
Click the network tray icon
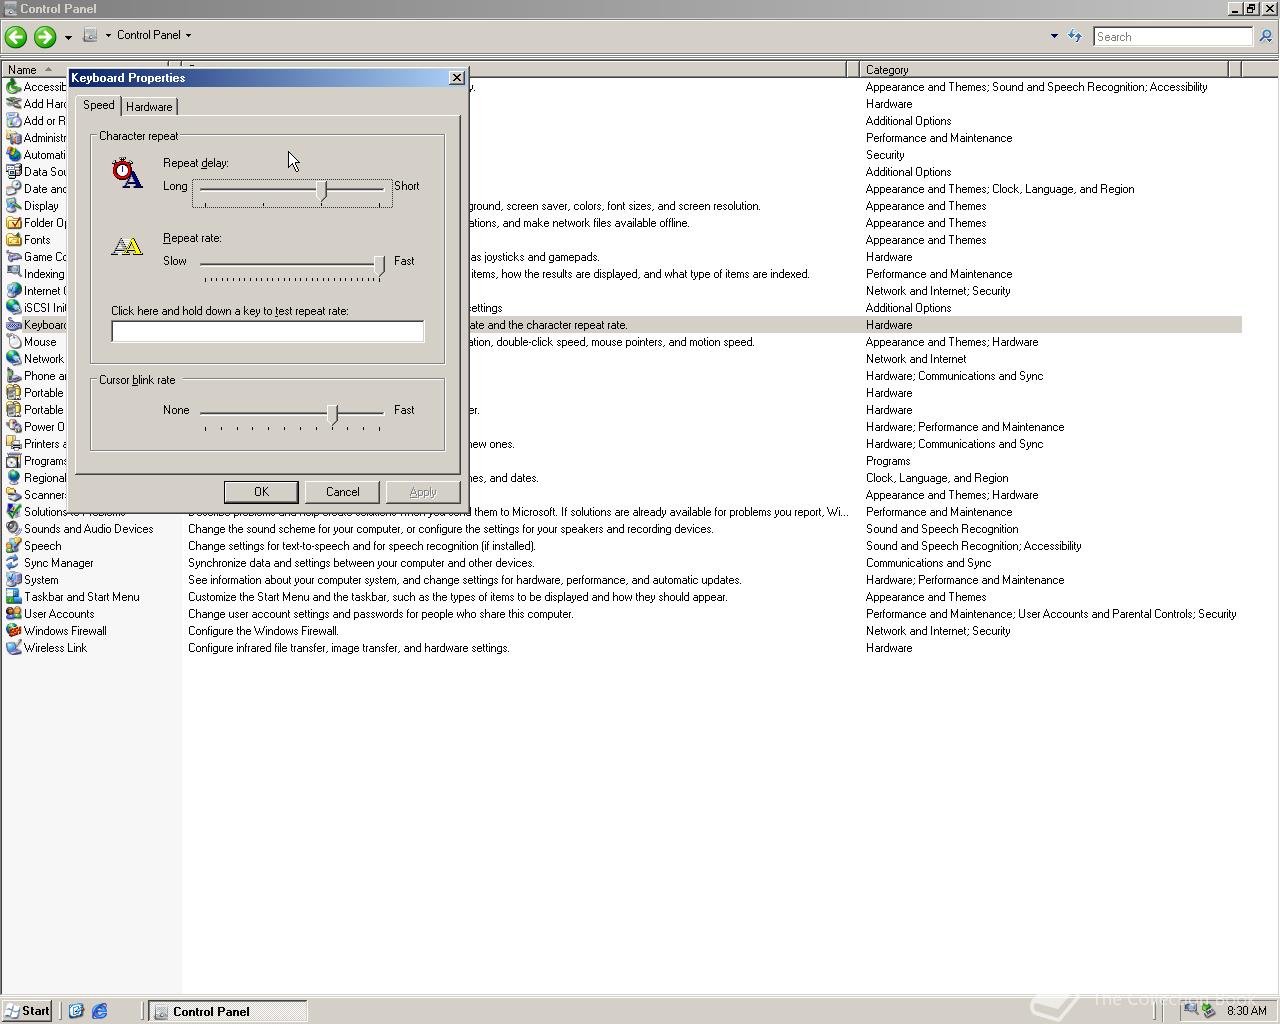pyautogui.click(x=1190, y=1010)
